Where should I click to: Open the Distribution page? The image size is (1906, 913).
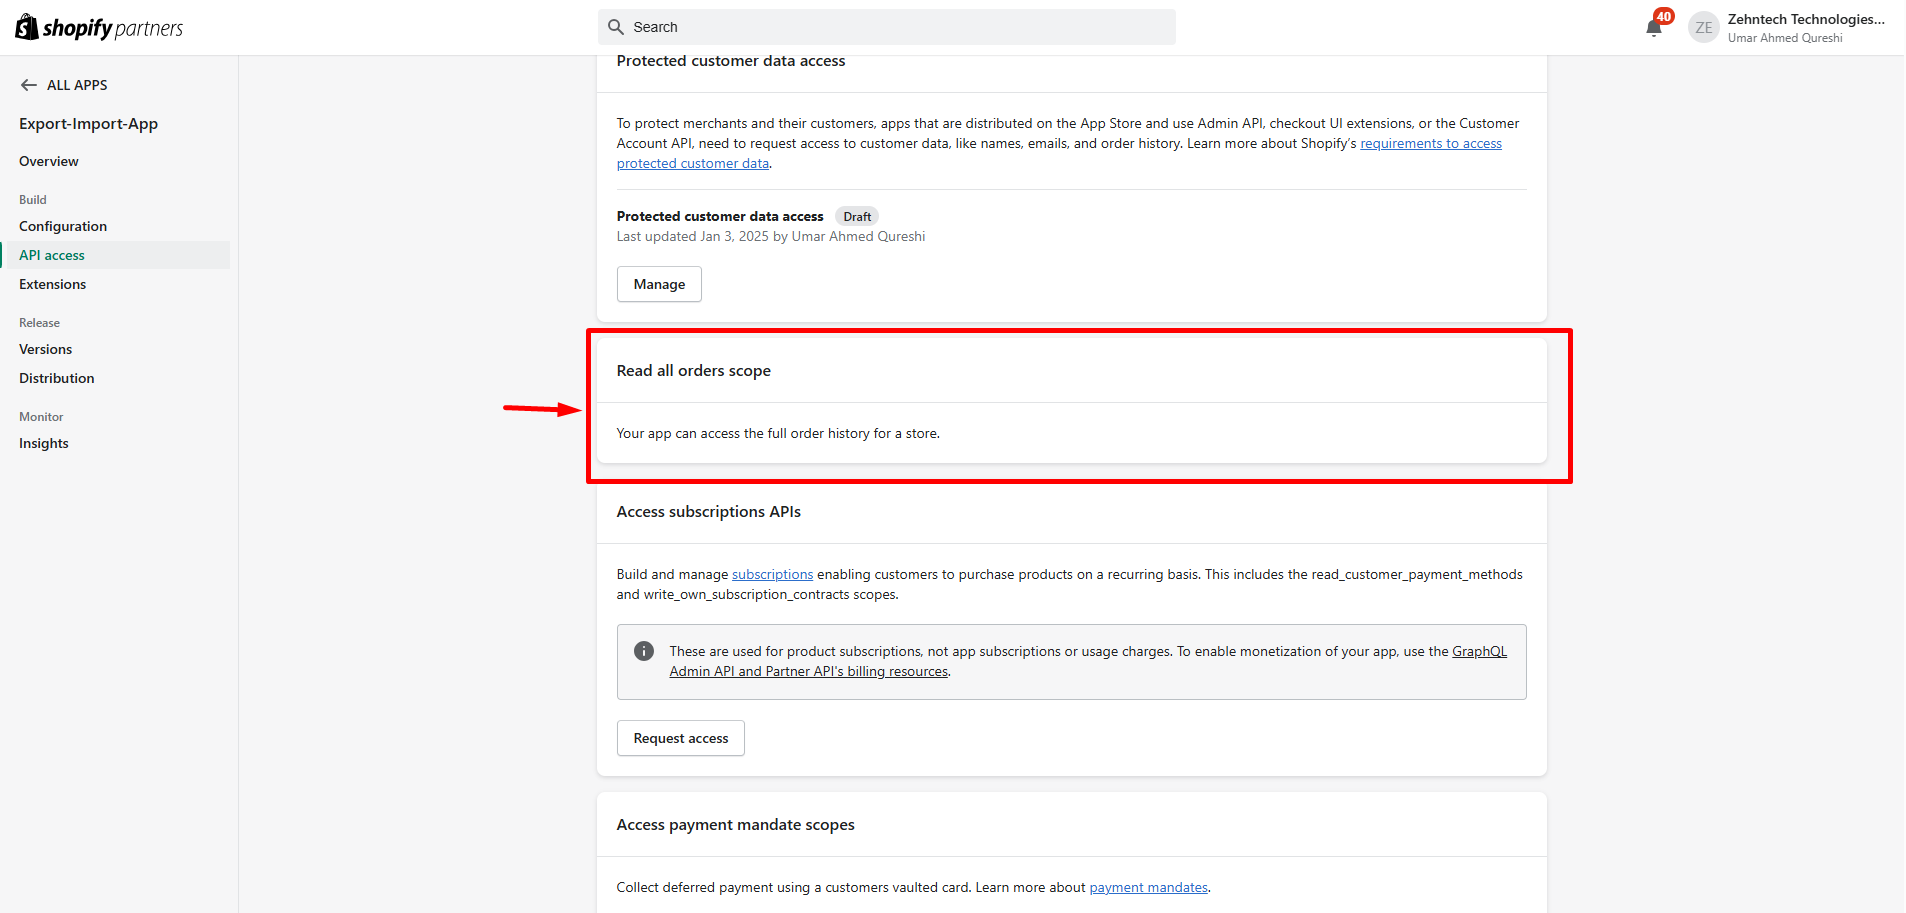pos(57,379)
